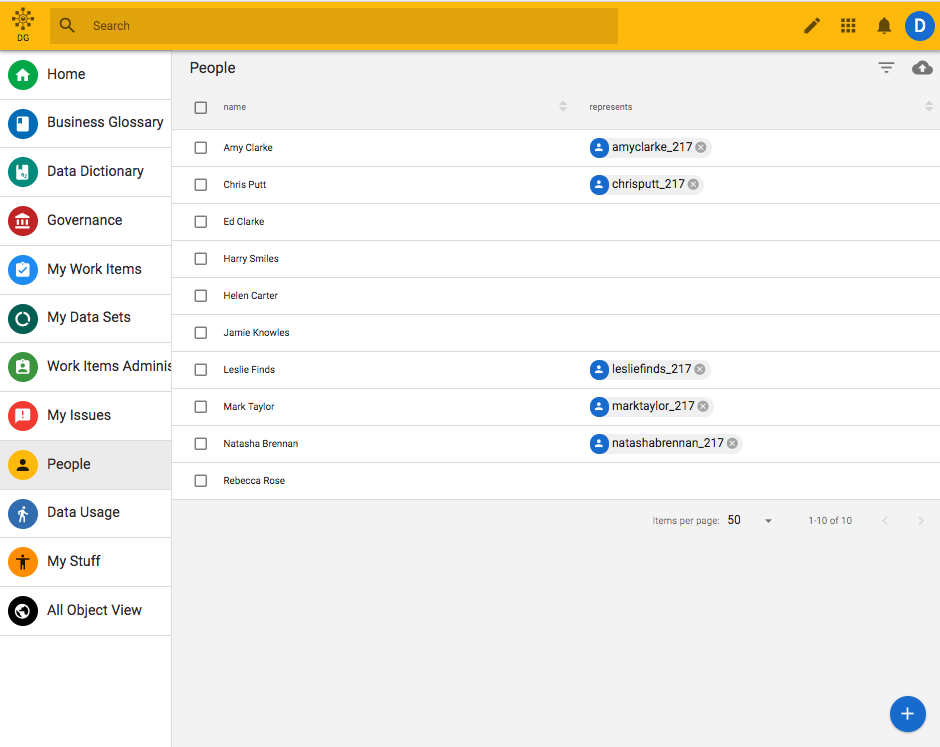Remove the natashabrennan_217 chip
940x747 pixels.
point(732,444)
